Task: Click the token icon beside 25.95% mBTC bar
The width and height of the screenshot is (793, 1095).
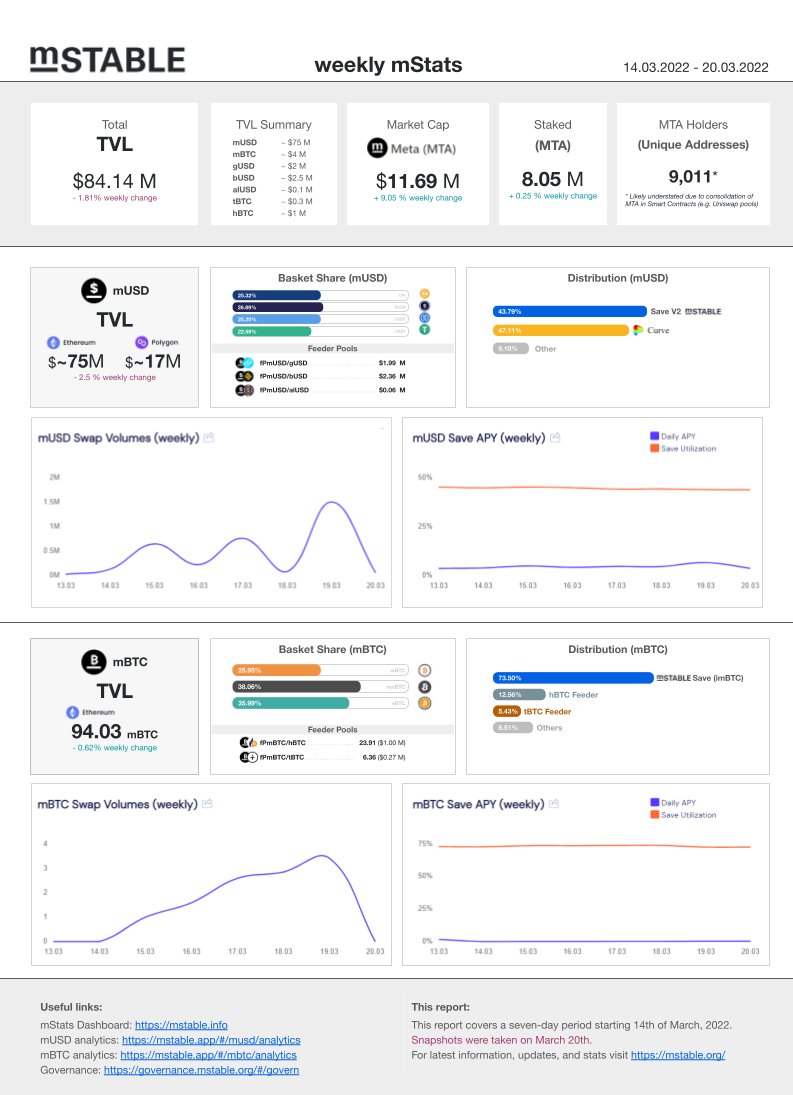Action: pyautogui.click(x=424, y=670)
